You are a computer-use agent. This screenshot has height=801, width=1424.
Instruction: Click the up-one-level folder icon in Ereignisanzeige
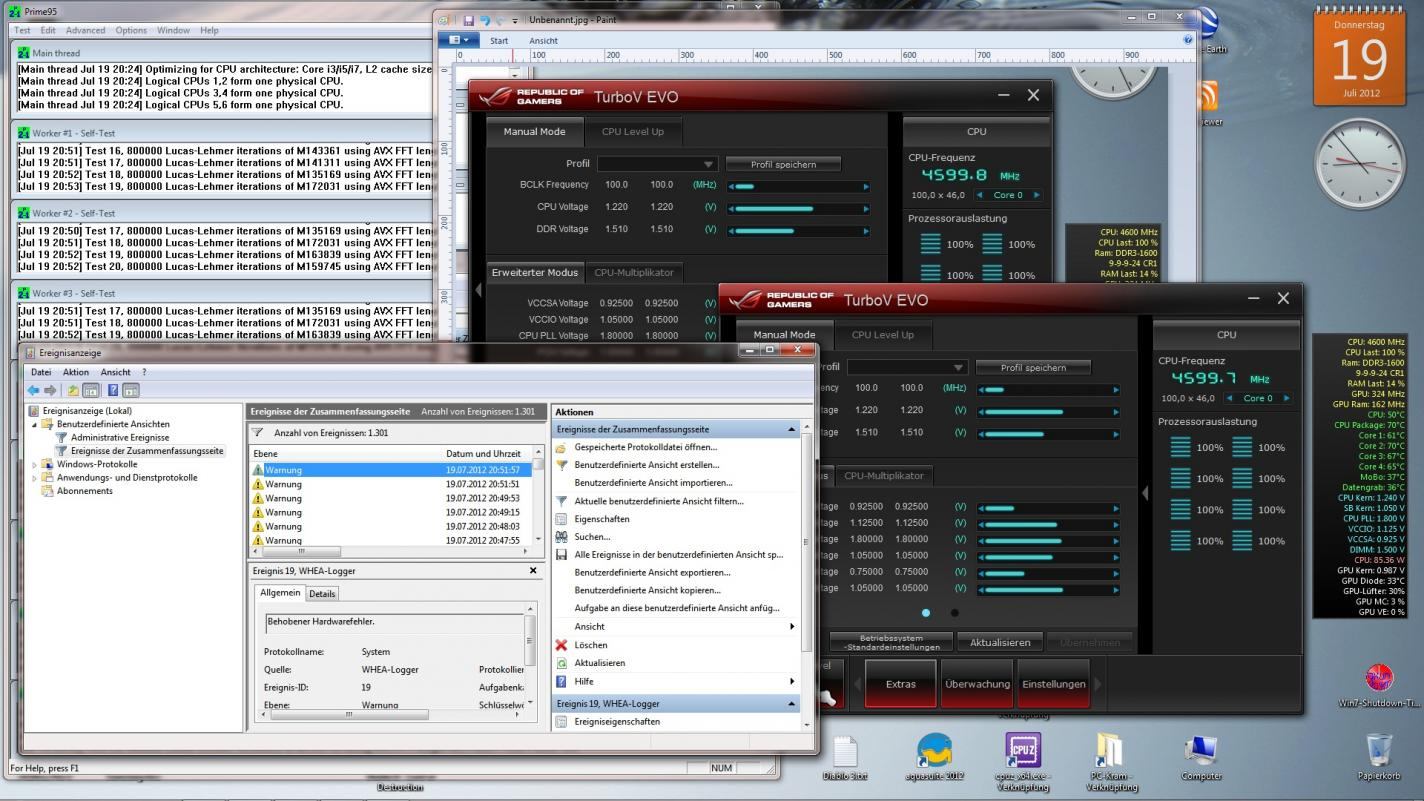pos(72,390)
